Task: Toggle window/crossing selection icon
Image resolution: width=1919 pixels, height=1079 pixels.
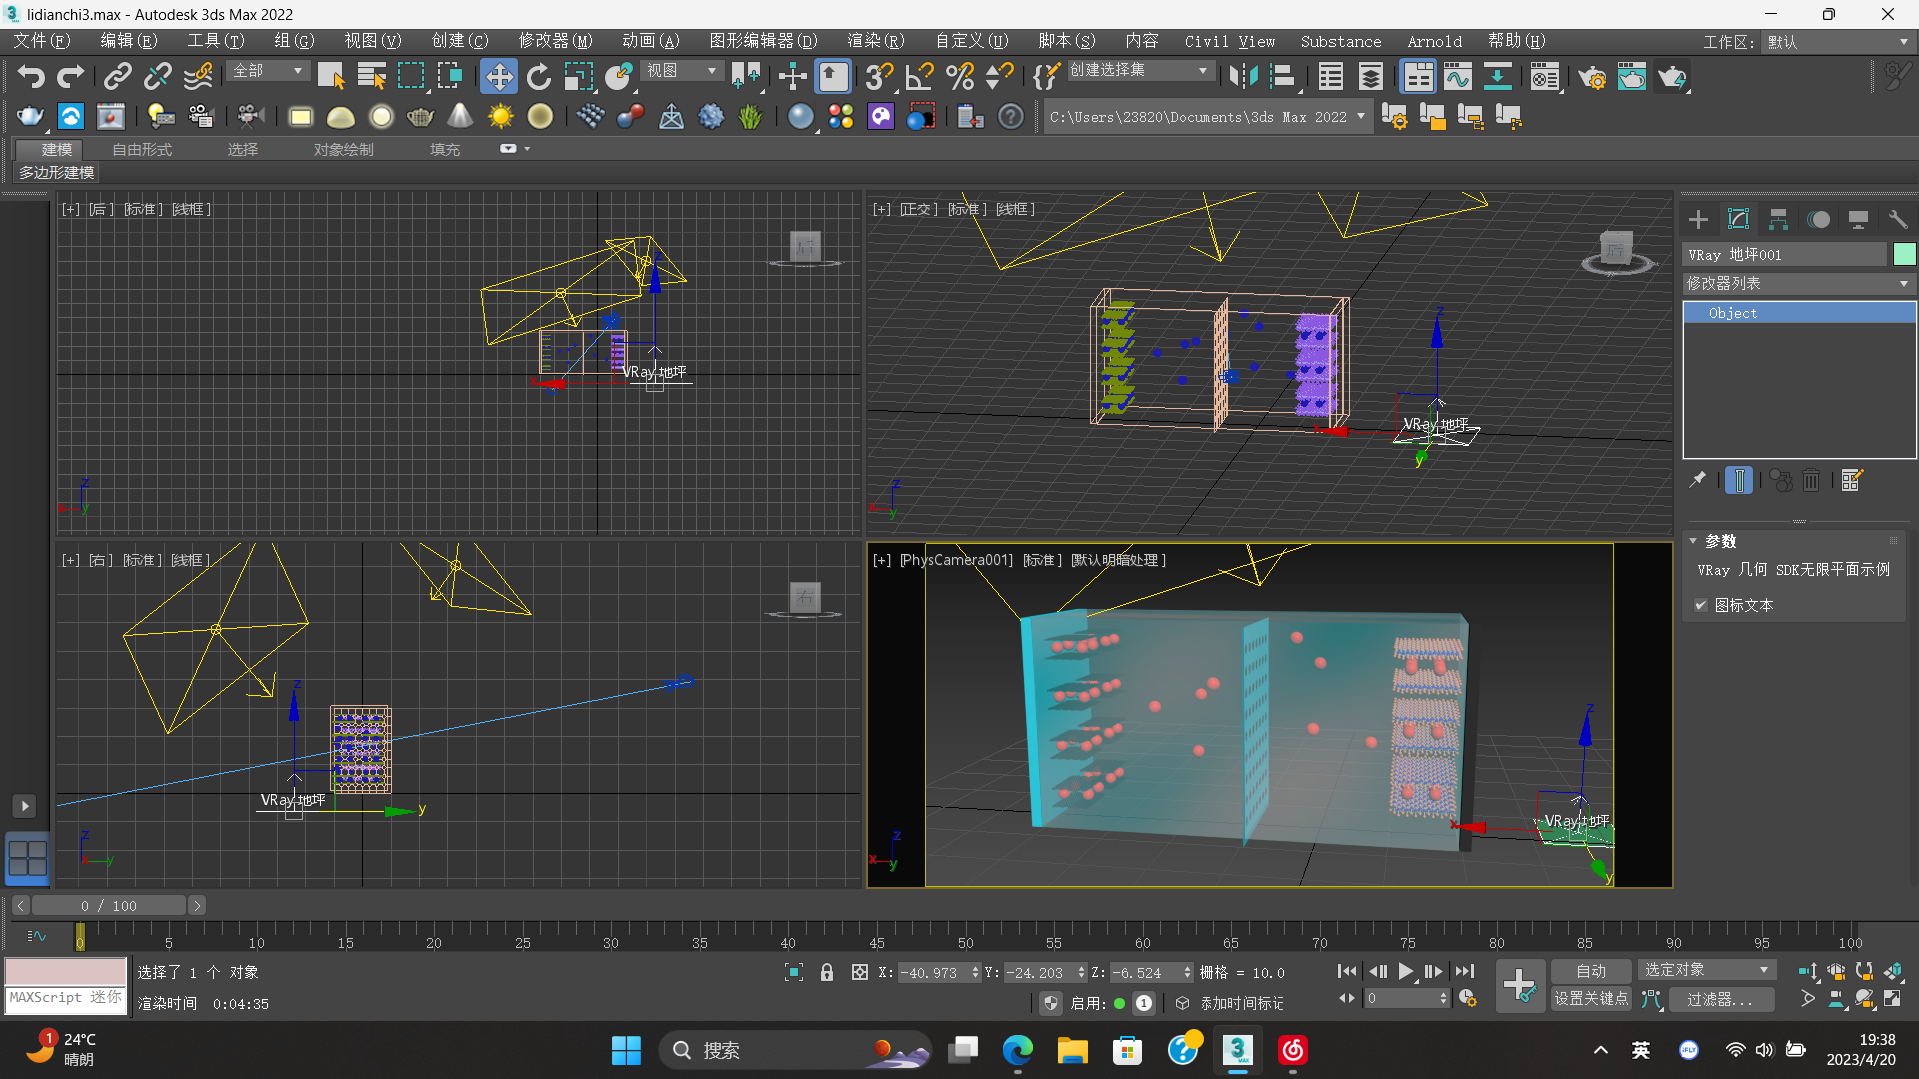Action: point(450,77)
